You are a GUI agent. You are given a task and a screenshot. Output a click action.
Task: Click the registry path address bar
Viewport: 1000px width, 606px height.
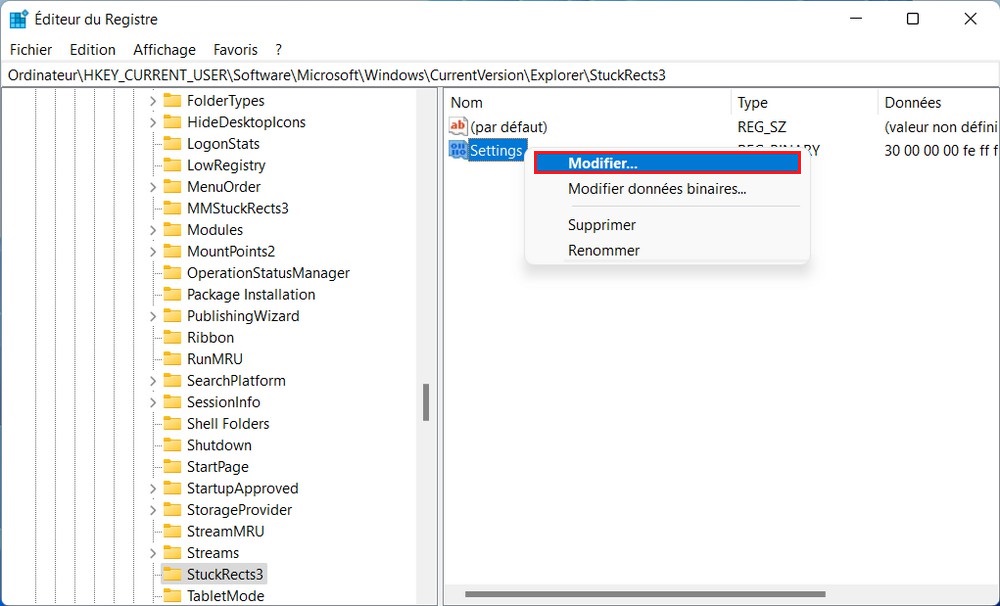click(x=500, y=75)
